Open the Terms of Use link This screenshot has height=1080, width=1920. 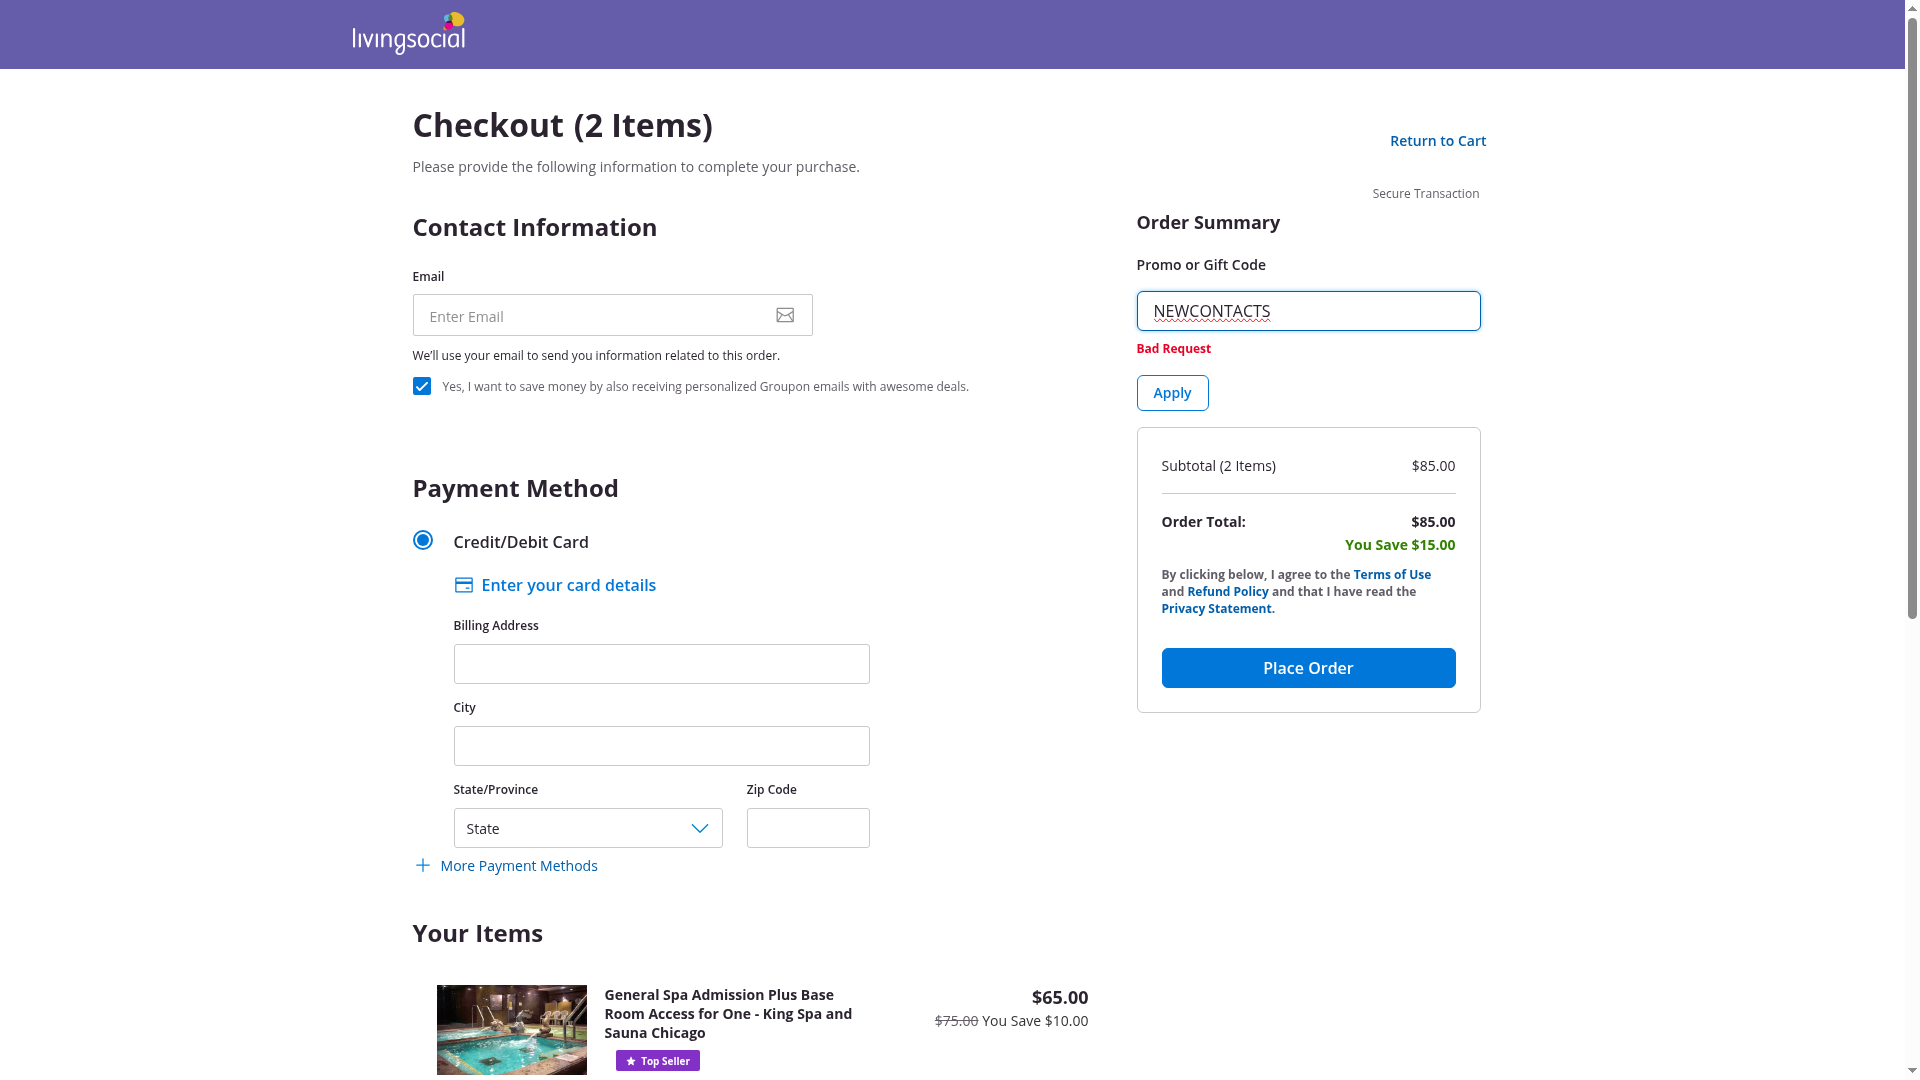1392,575
